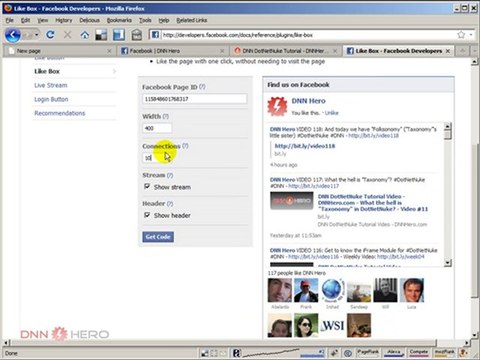Switch to Facebook | DNN Hero tab
The image size is (480, 360).
click(x=172, y=51)
